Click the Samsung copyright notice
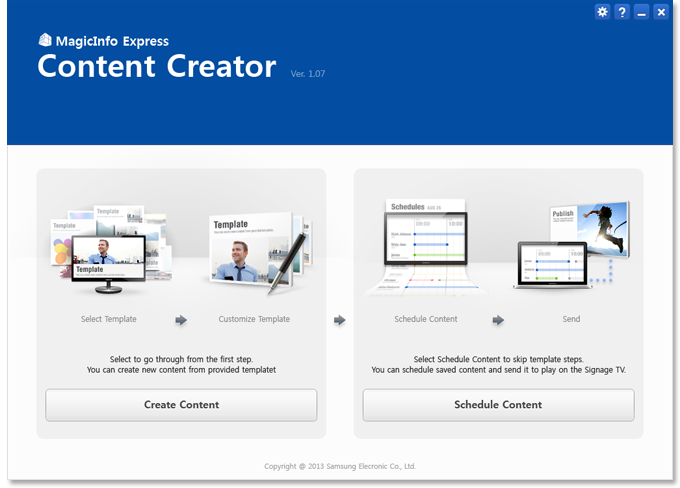The image size is (680, 488). [340, 466]
